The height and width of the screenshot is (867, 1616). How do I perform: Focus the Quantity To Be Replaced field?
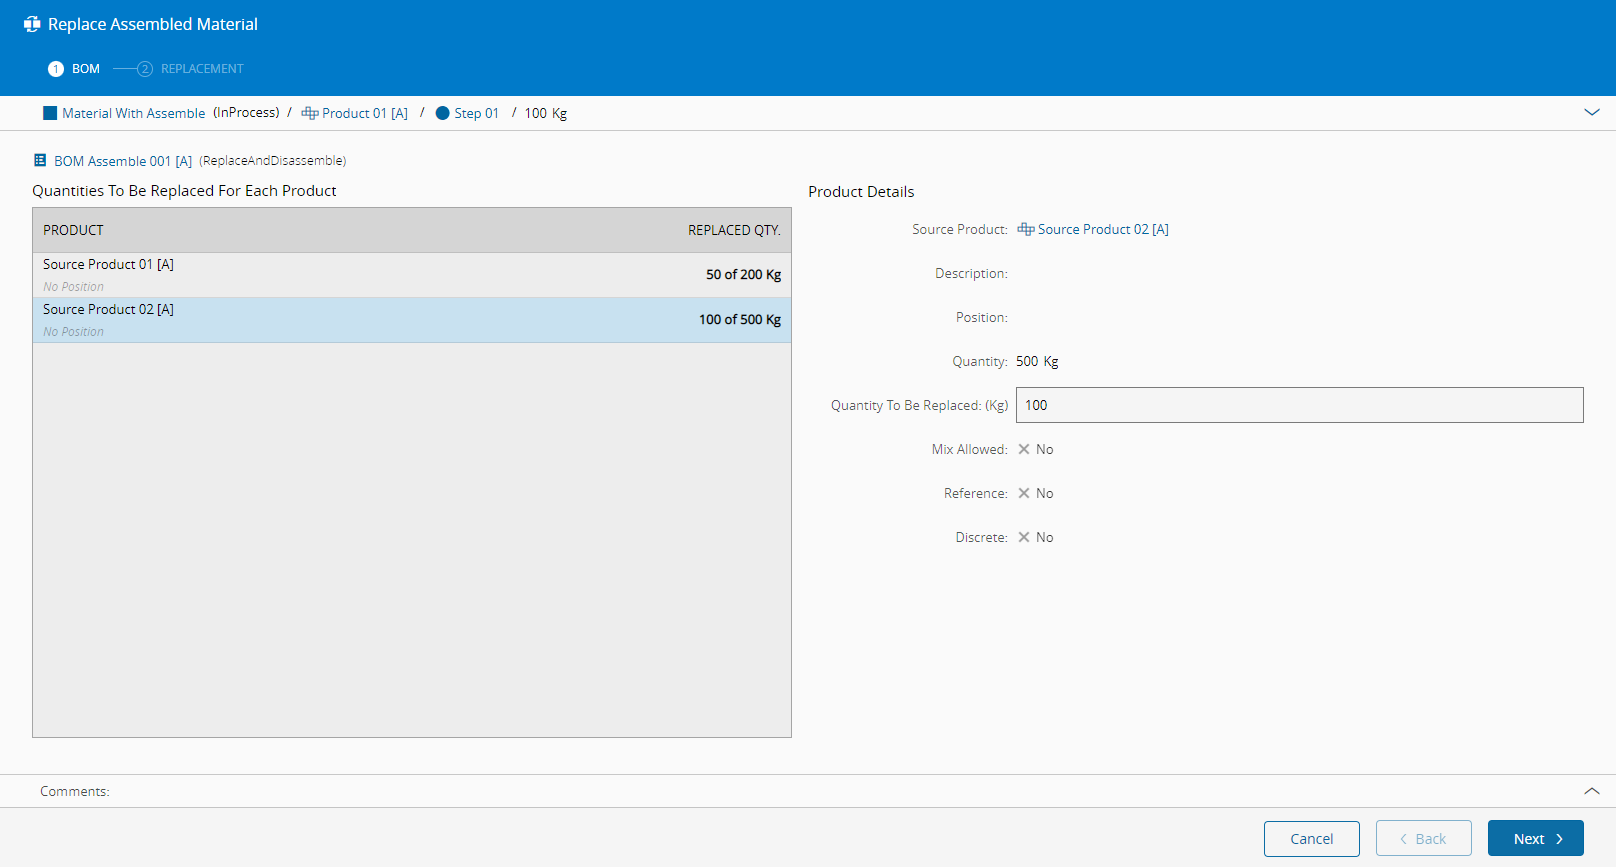tap(1299, 405)
